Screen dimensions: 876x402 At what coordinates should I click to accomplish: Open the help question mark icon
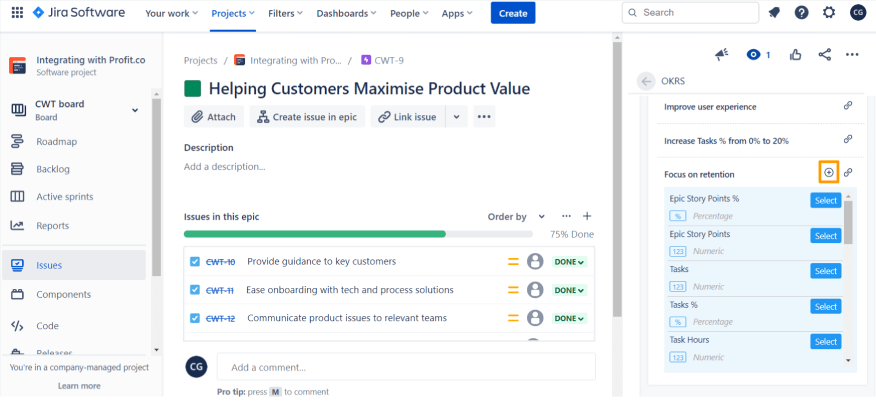(x=801, y=12)
